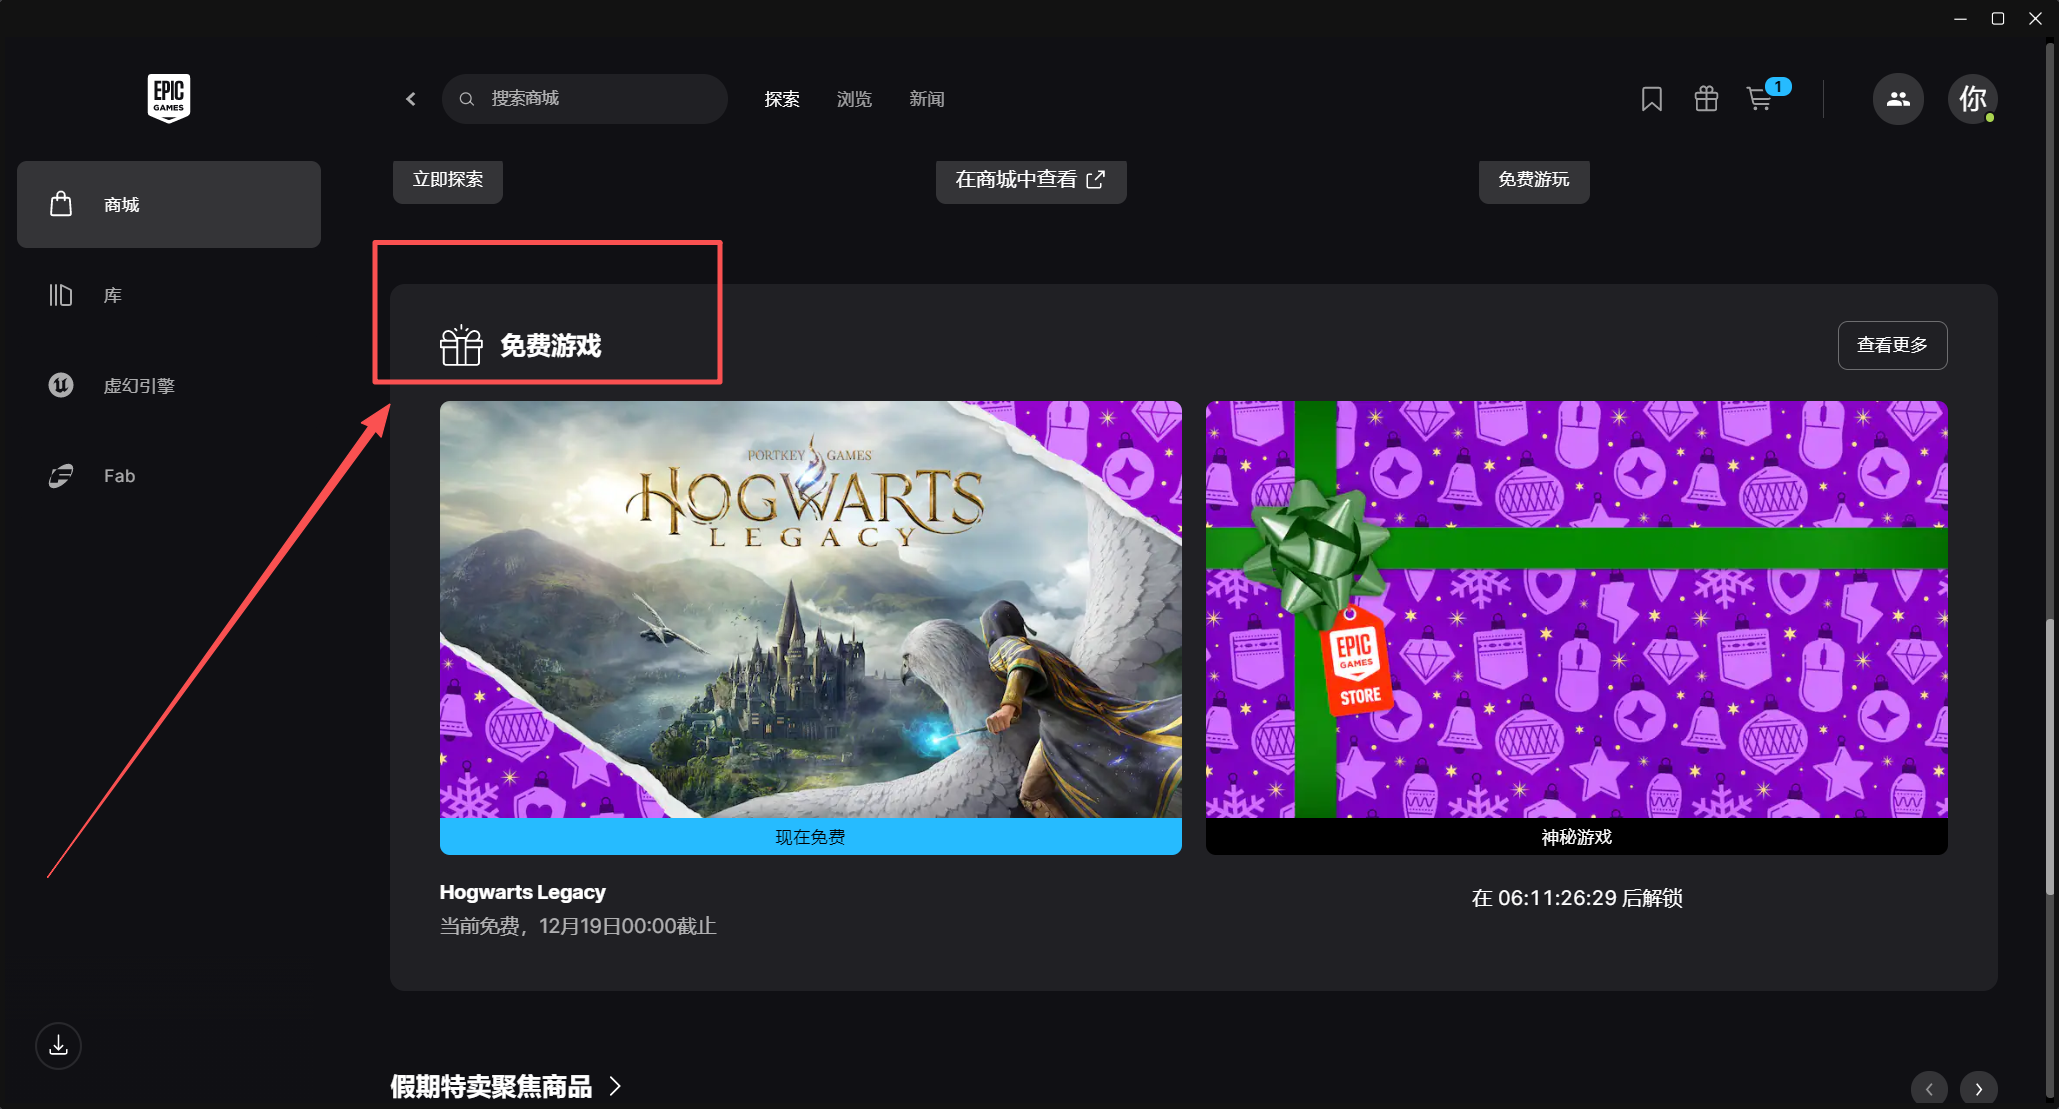Viewport: 2059px width, 1109px height.
Task: Click the 查看更多 button
Action: coord(1891,345)
